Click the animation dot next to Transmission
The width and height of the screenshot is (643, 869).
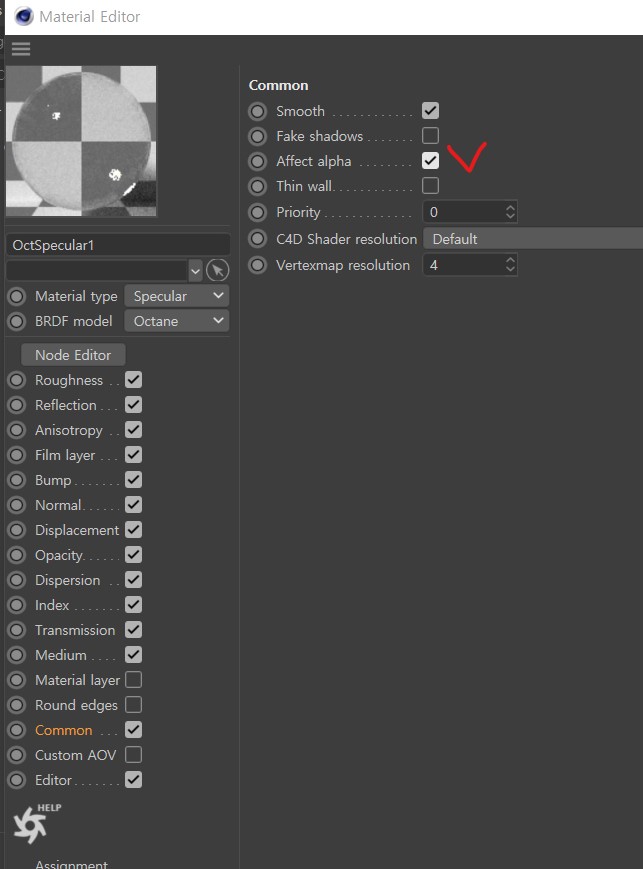[17, 630]
